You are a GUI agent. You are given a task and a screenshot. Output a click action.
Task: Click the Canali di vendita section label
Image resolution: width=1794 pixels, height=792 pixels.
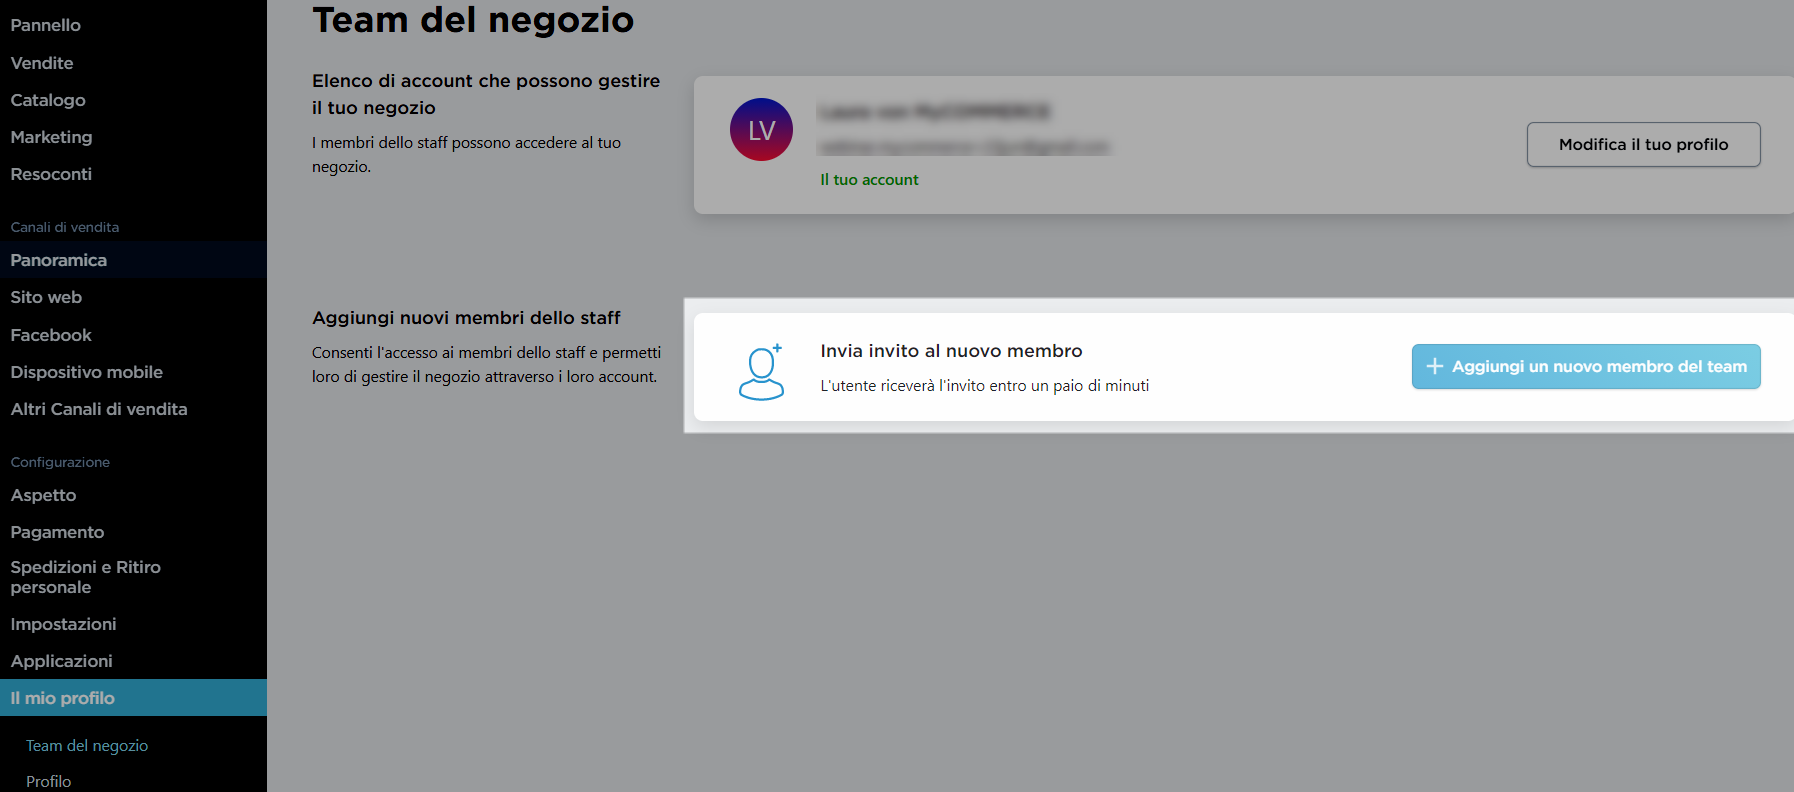(x=65, y=227)
